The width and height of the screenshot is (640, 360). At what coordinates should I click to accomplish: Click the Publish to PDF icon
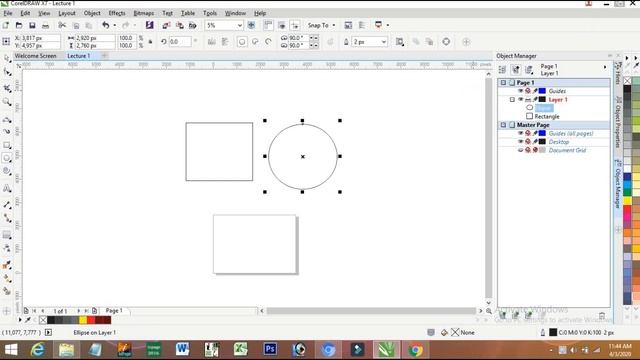[192, 25]
